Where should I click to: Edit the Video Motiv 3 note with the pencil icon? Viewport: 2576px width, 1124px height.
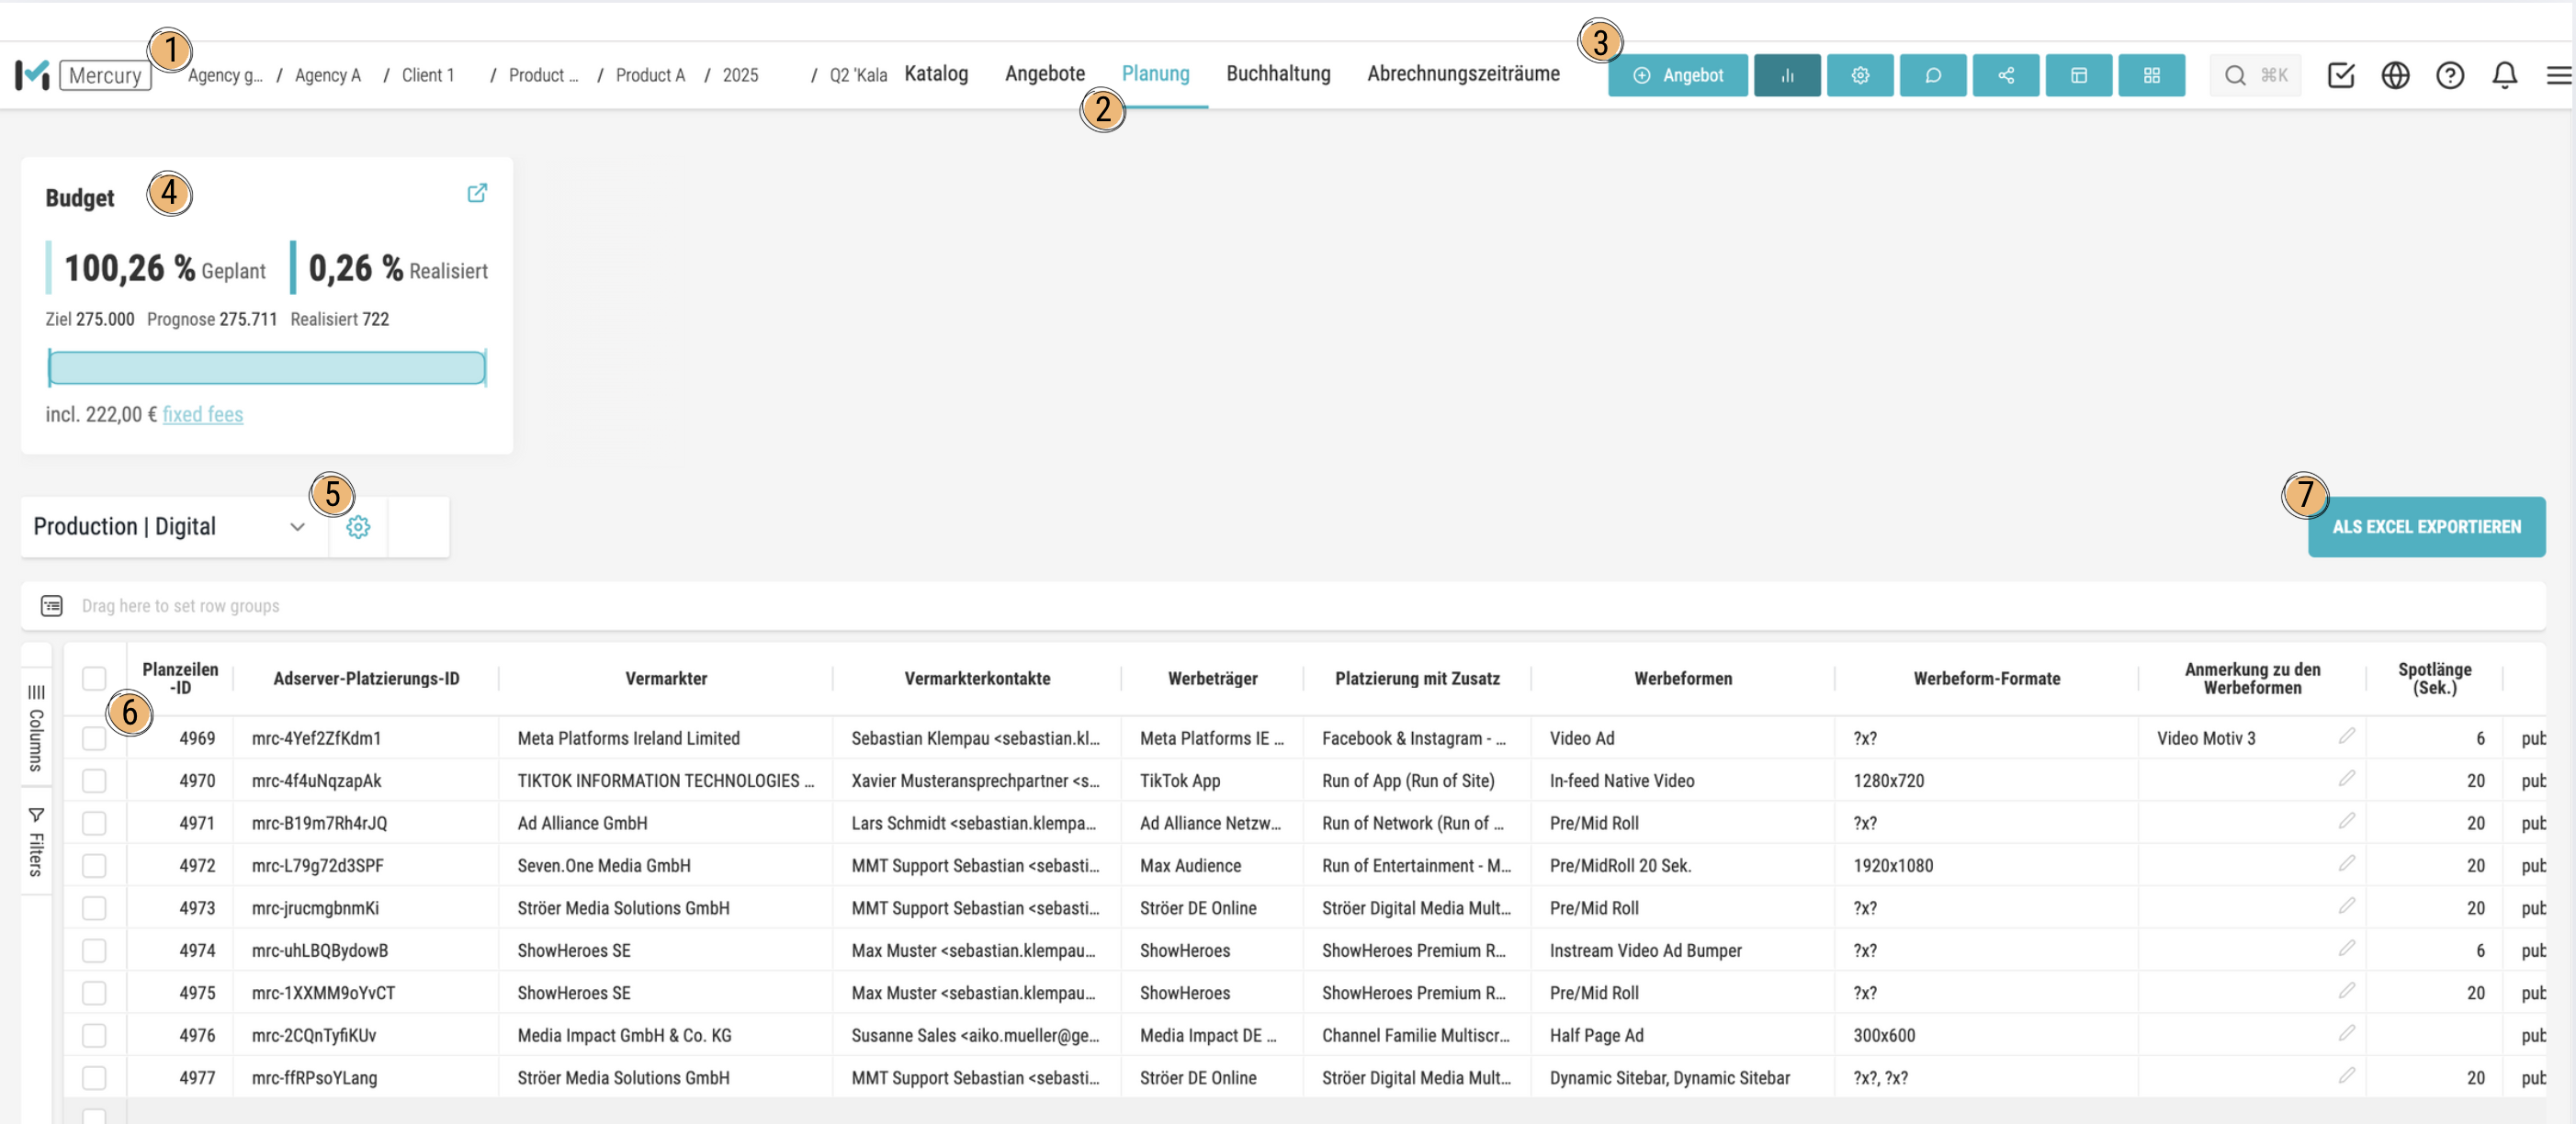[x=2346, y=736]
